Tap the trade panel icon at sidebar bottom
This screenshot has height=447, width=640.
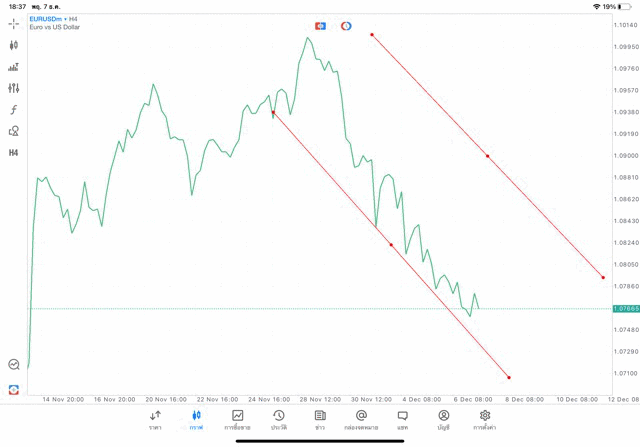tap(13, 388)
